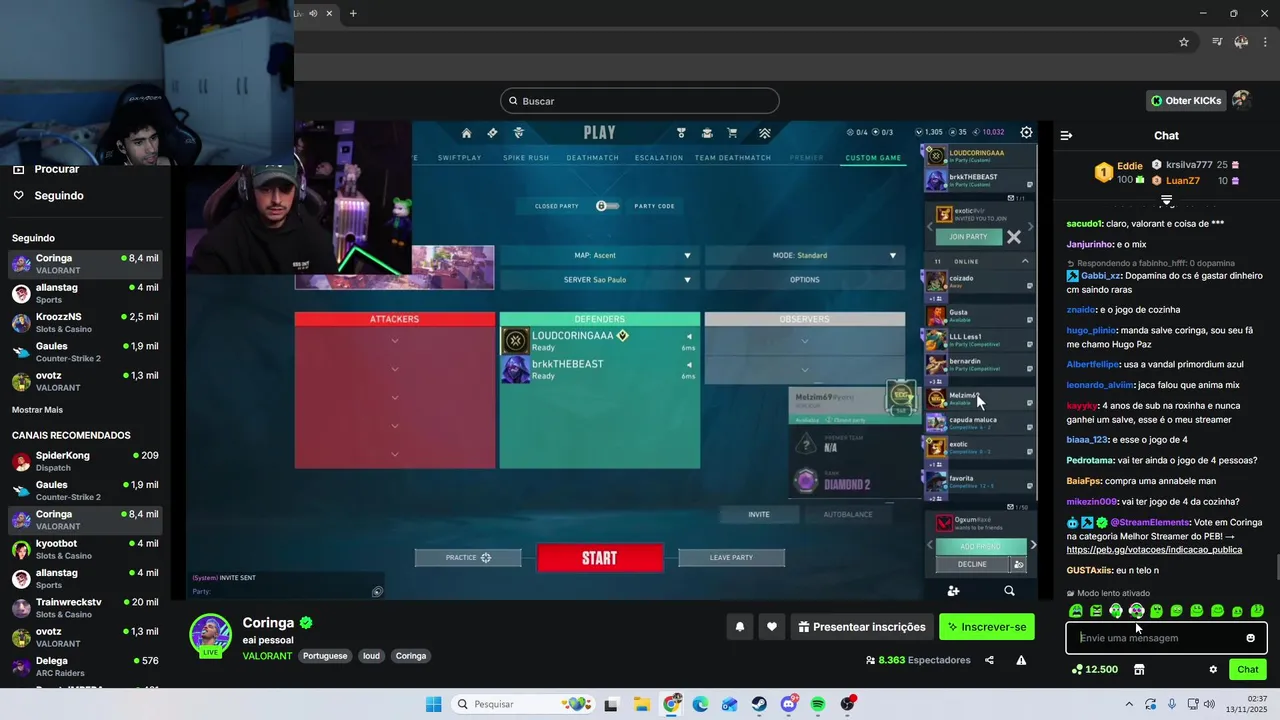Viewport: 1280px width, 720px height.
Task: Collapse the Kick chat panel icon
Action: point(1066,135)
